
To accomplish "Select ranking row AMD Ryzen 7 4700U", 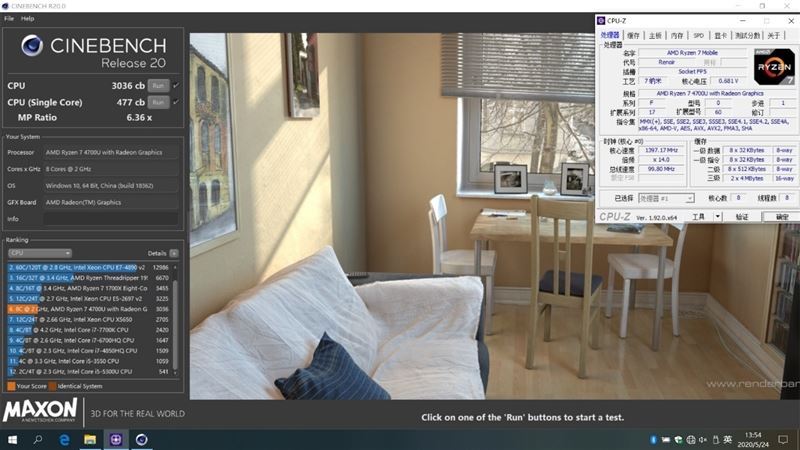I will [88, 309].
